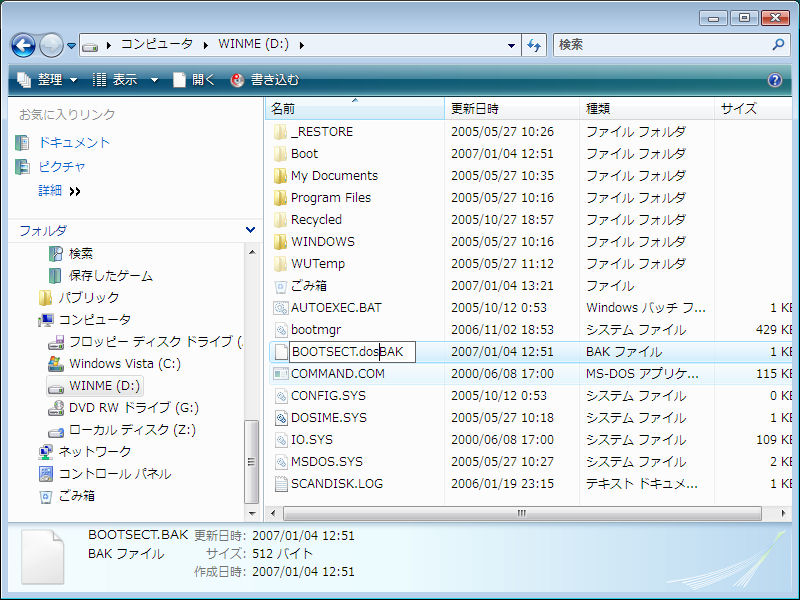Select the COMMAND.COM file icon
The height and width of the screenshot is (600, 800).
pyautogui.click(x=281, y=374)
